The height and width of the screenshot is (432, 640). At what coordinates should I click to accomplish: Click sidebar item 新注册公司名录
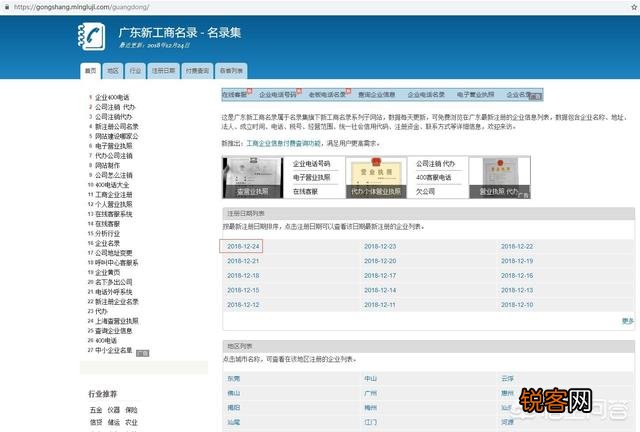(117, 127)
